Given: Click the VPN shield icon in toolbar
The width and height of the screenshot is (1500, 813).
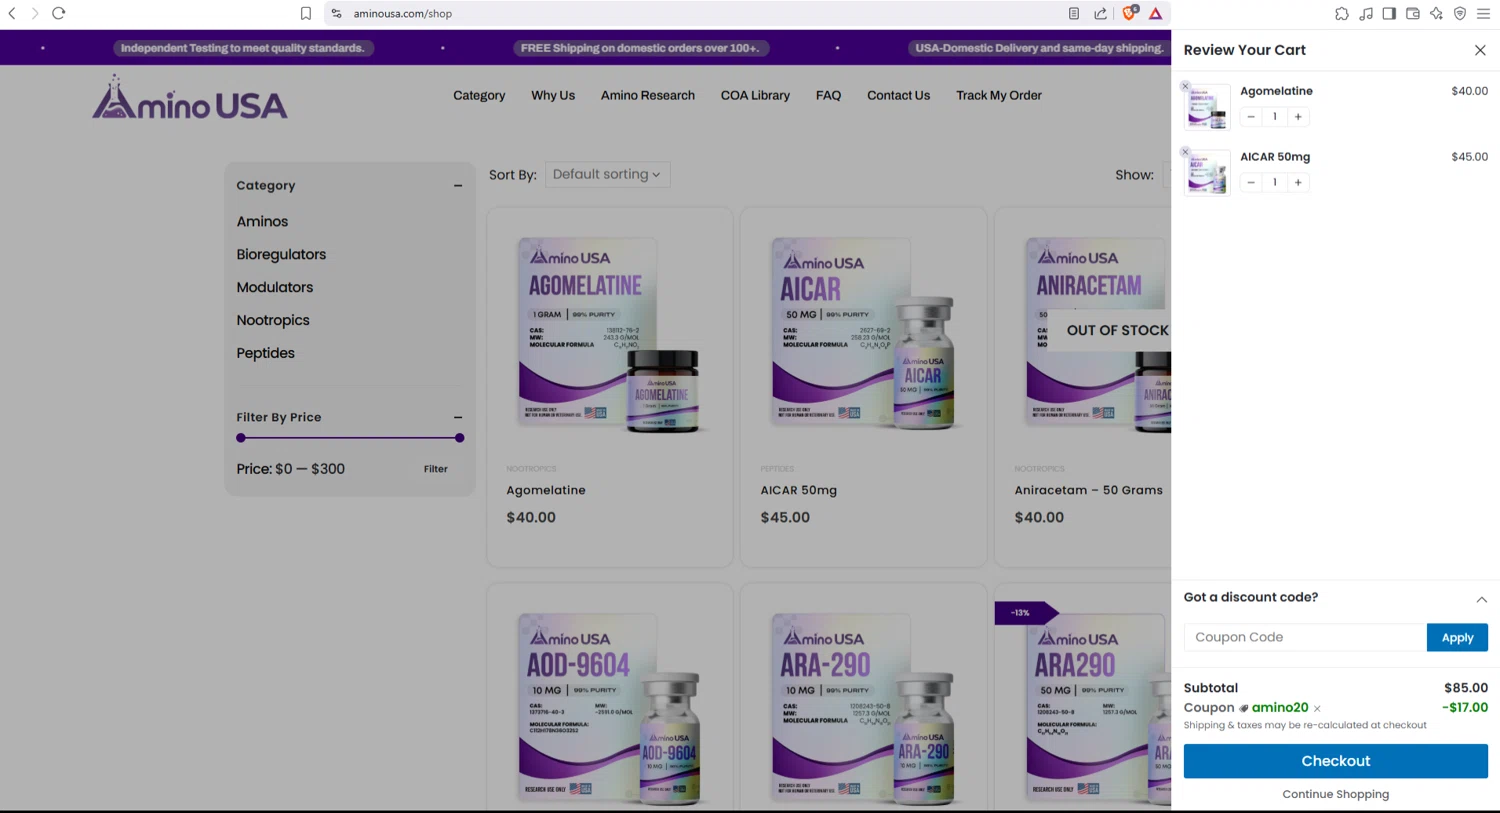Looking at the screenshot, I should [1460, 13].
